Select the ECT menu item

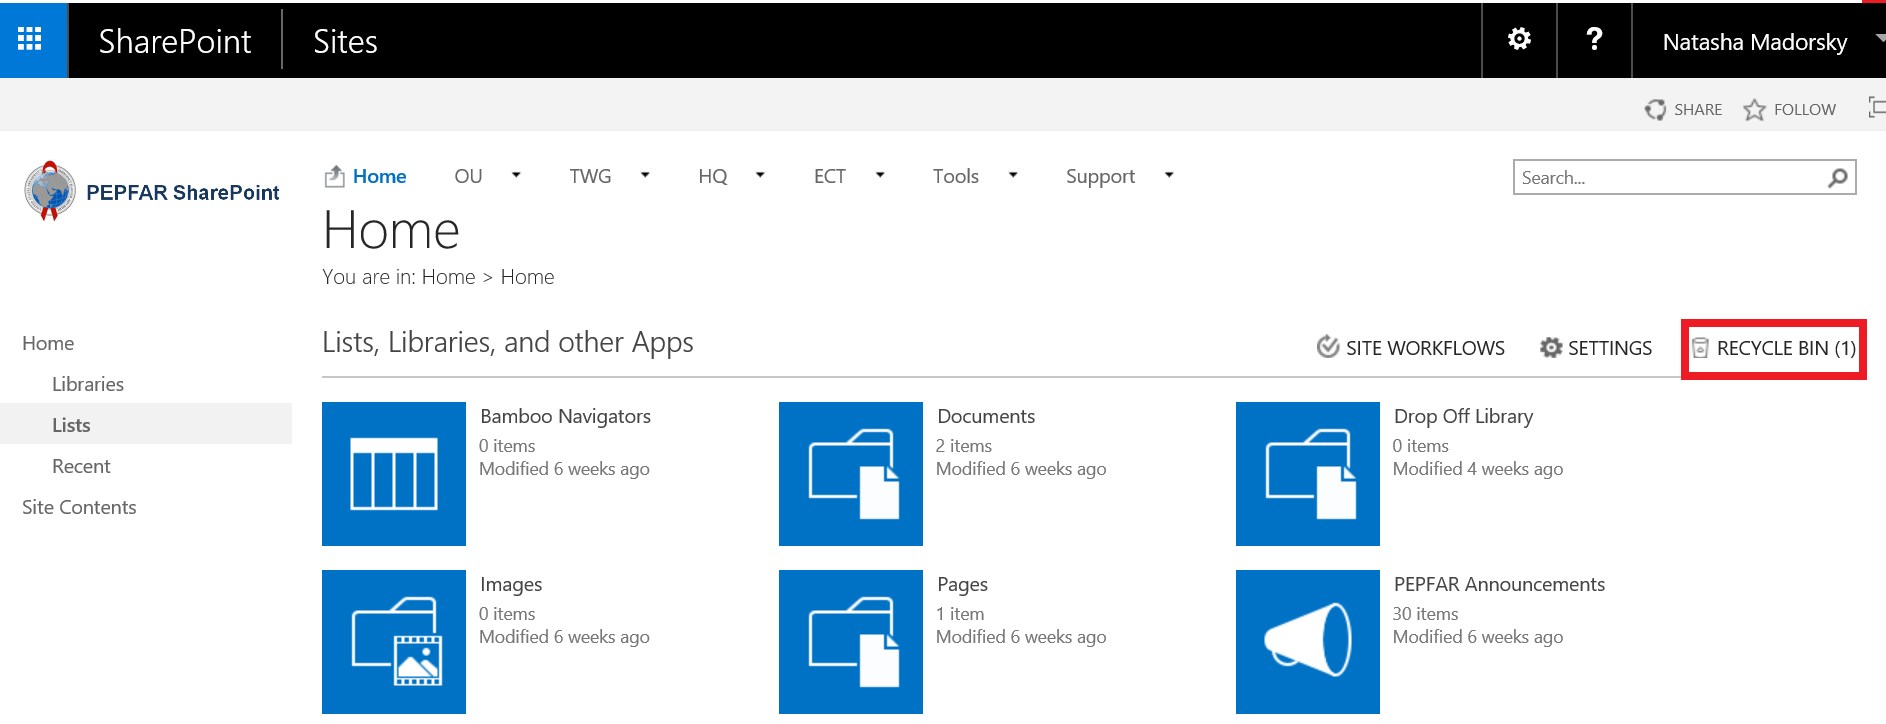point(830,176)
